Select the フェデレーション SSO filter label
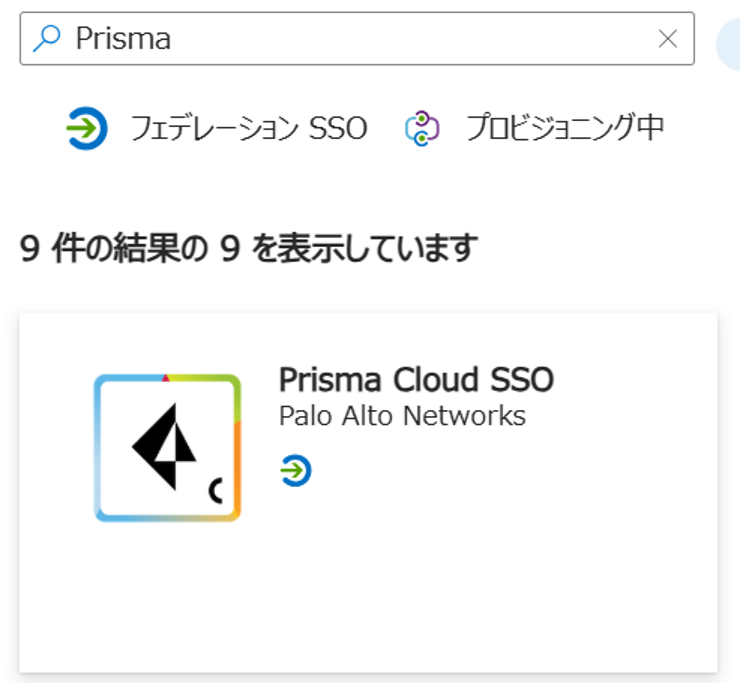The height and width of the screenshot is (683, 740). (249, 129)
